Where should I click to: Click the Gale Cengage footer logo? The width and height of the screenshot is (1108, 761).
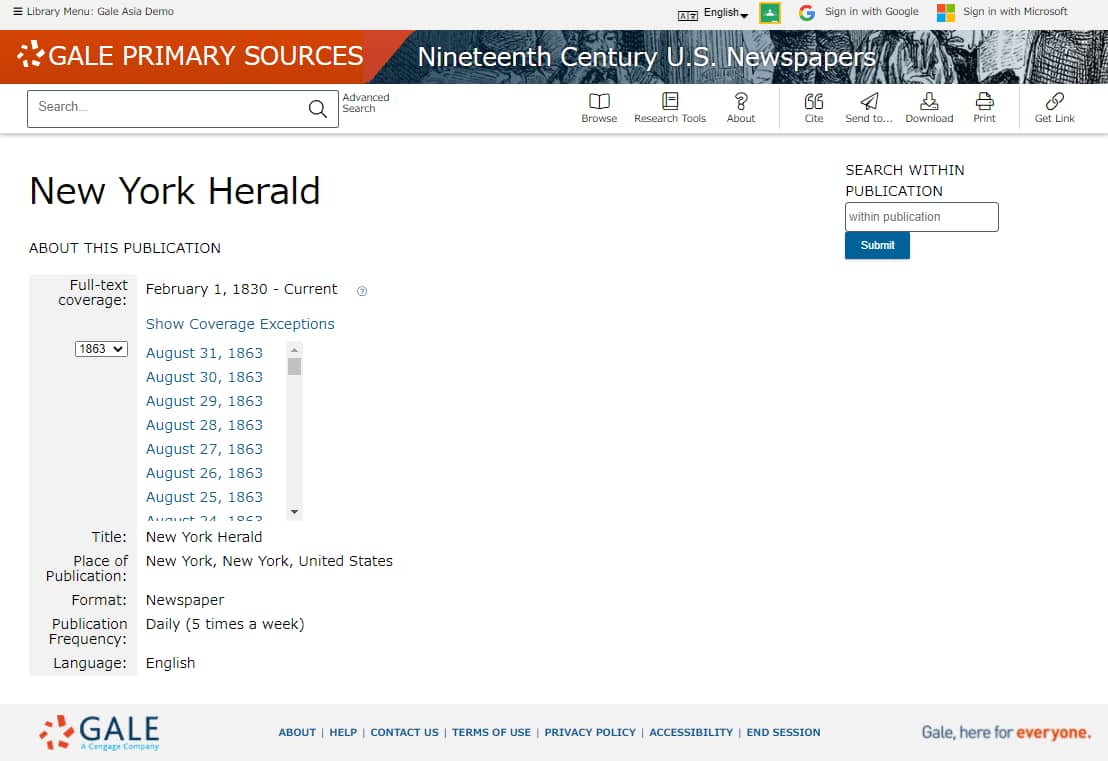click(100, 732)
